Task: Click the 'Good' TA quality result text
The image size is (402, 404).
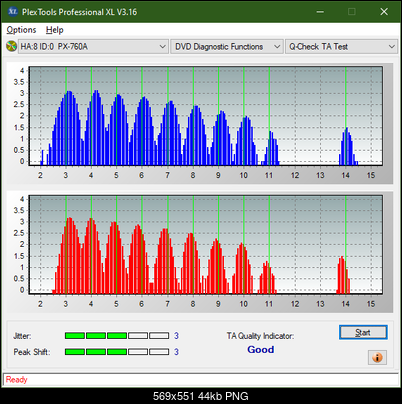Action: click(x=261, y=349)
